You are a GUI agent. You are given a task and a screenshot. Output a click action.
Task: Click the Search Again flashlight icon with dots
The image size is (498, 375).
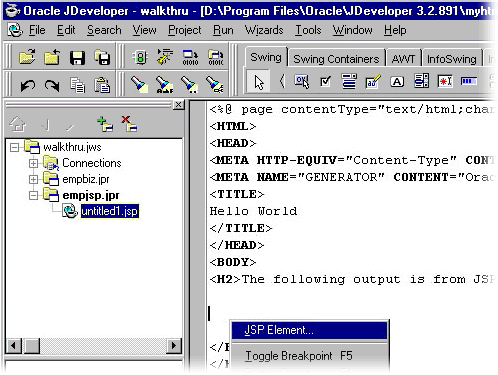click(190, 84)
